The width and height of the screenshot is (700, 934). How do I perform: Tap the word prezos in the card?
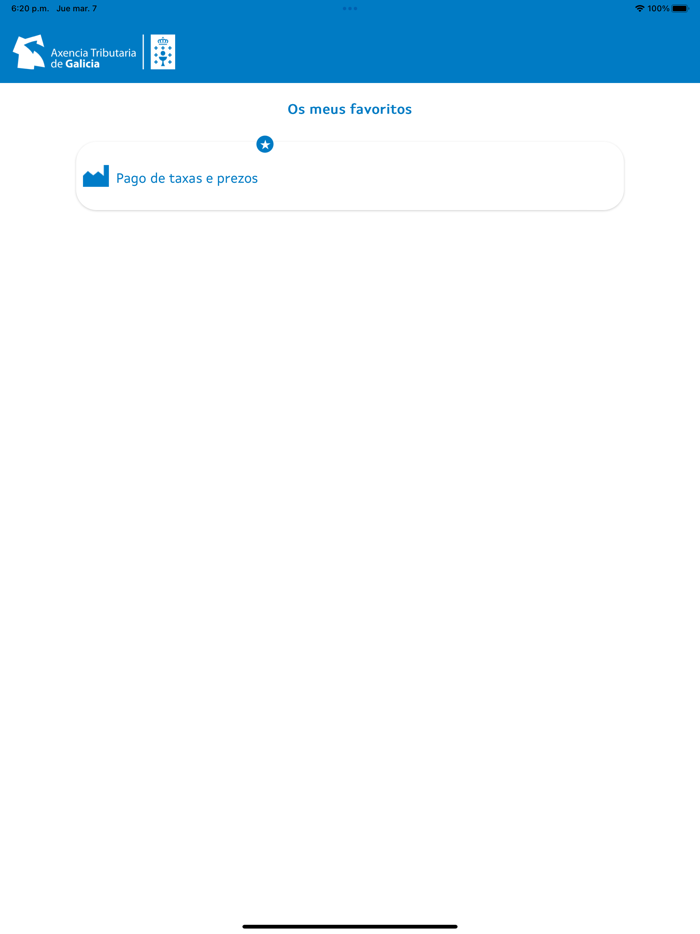237,178
